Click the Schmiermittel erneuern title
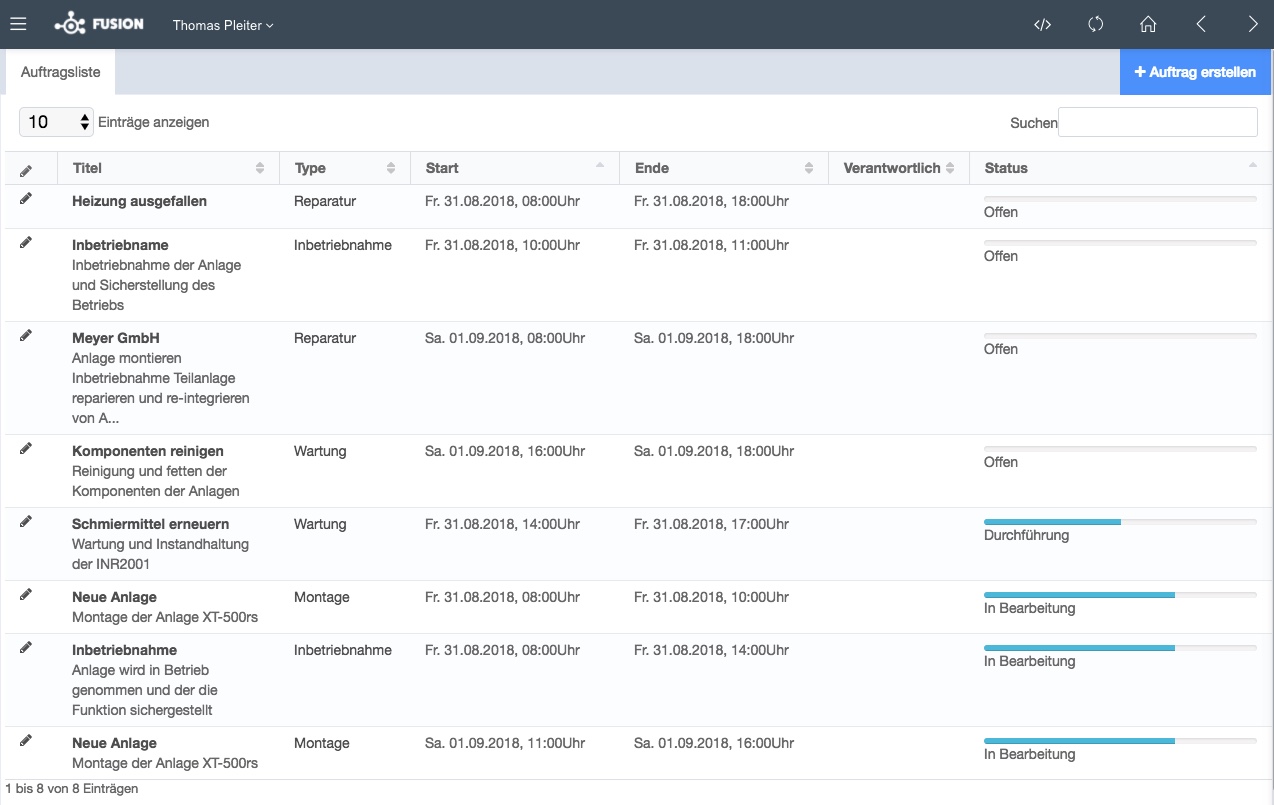Screen dimensions: 1274x805 tap(151, 524)
